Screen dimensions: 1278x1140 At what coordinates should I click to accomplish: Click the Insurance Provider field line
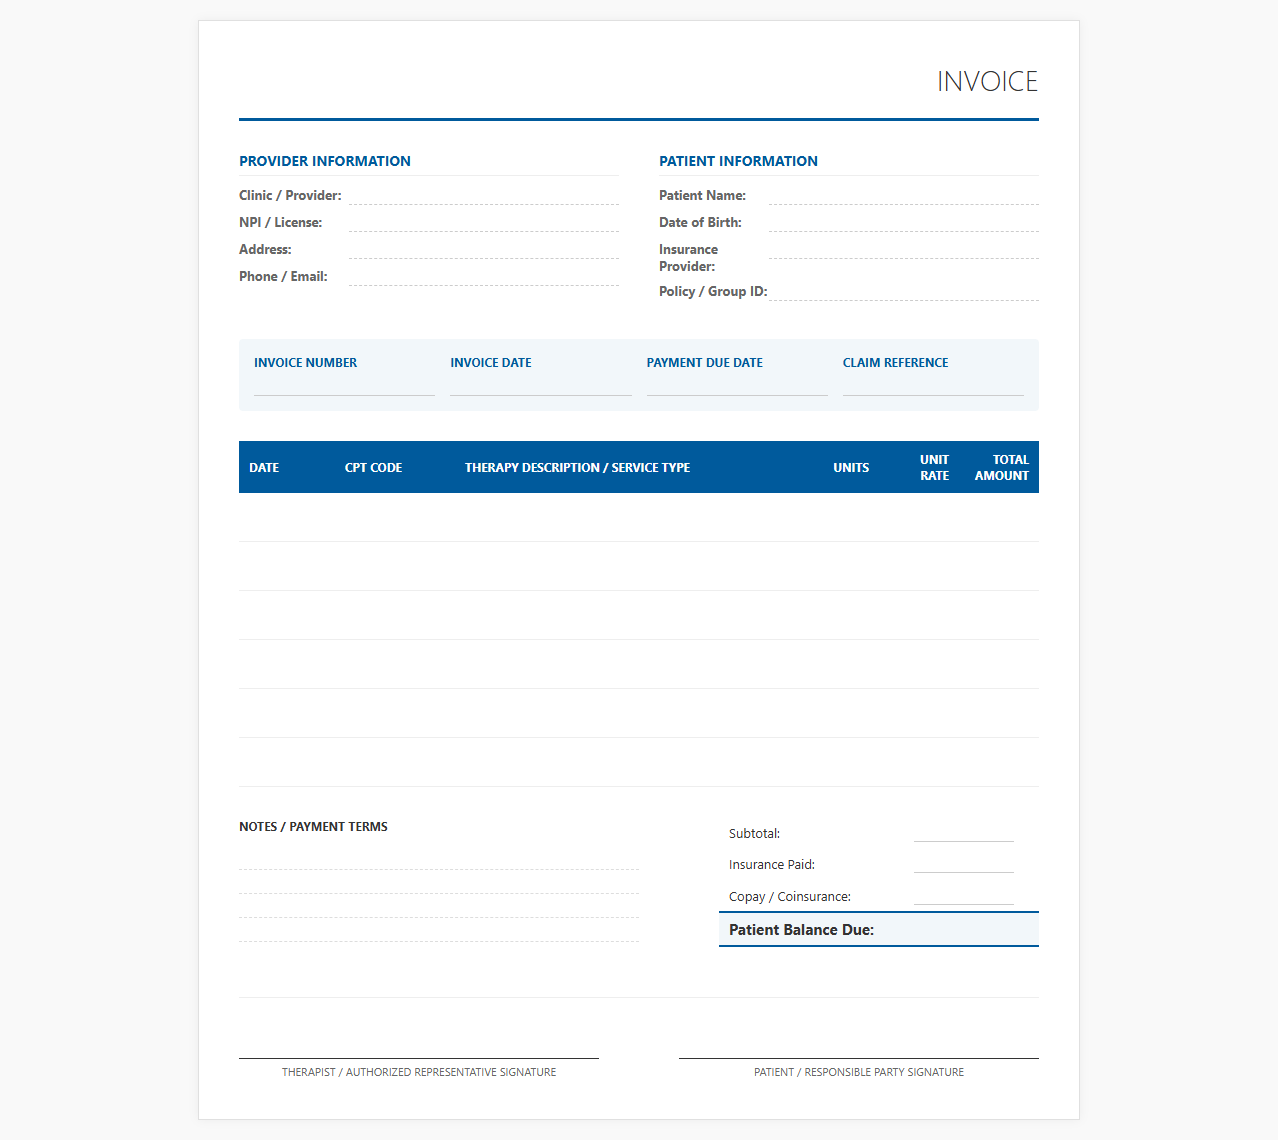[904, 250]
